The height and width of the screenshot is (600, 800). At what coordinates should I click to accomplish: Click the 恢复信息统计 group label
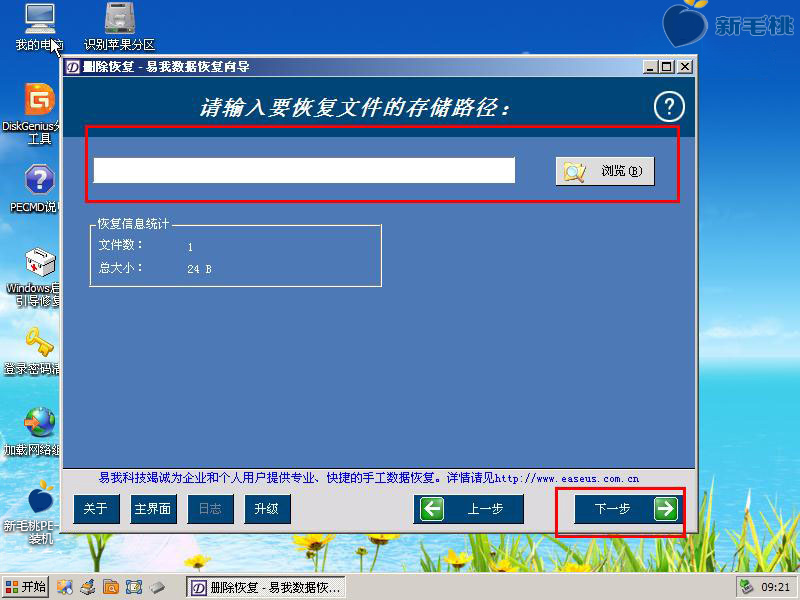point(133,224)
